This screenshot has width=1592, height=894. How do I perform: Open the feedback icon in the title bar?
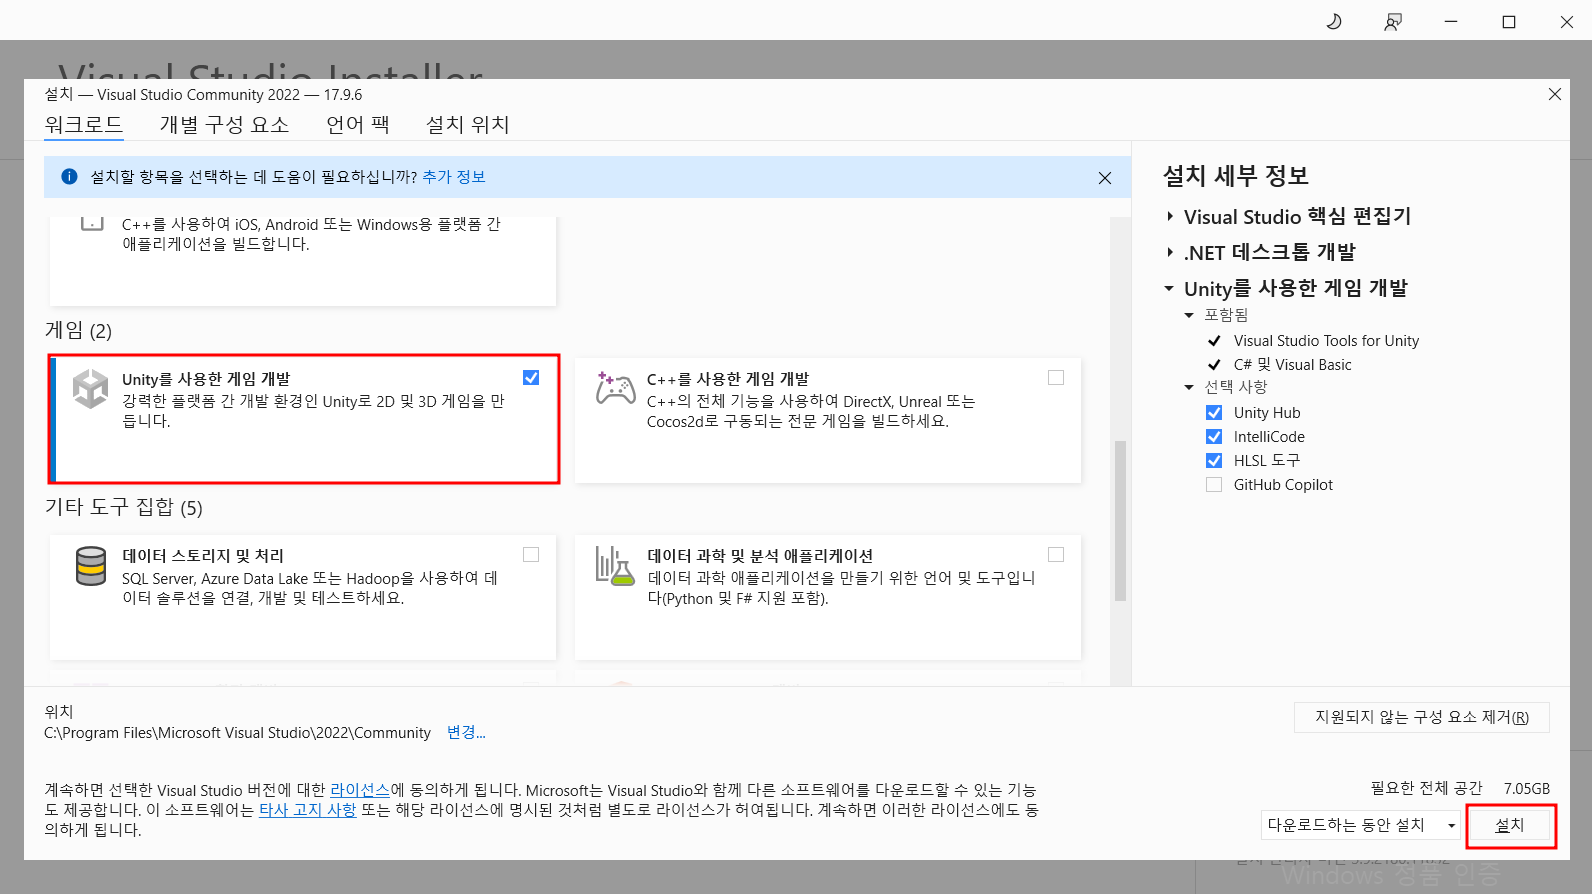[1393, 21]
